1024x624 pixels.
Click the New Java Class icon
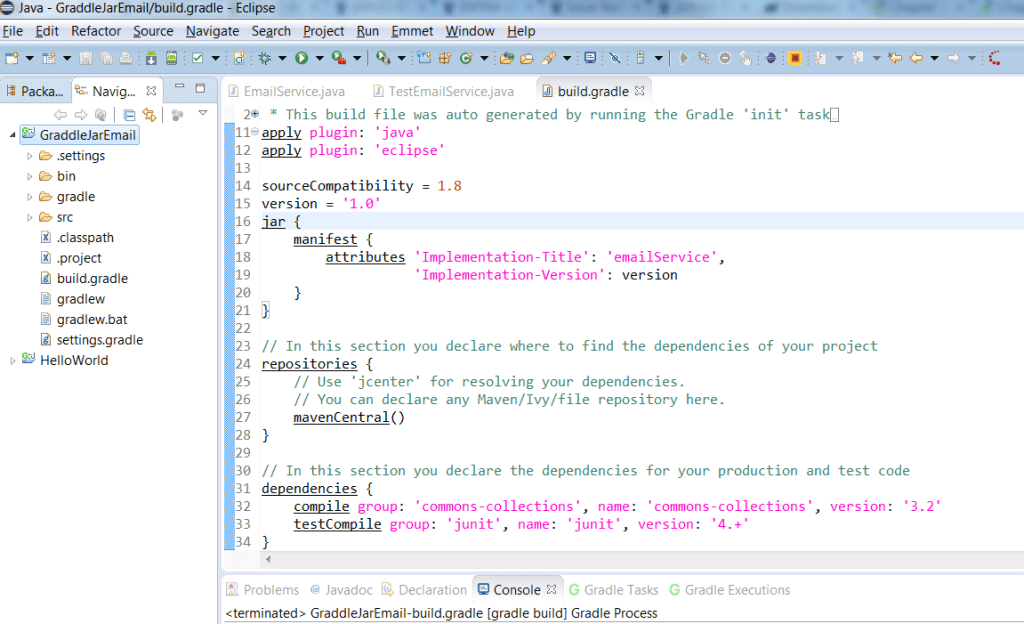[466, 58]
